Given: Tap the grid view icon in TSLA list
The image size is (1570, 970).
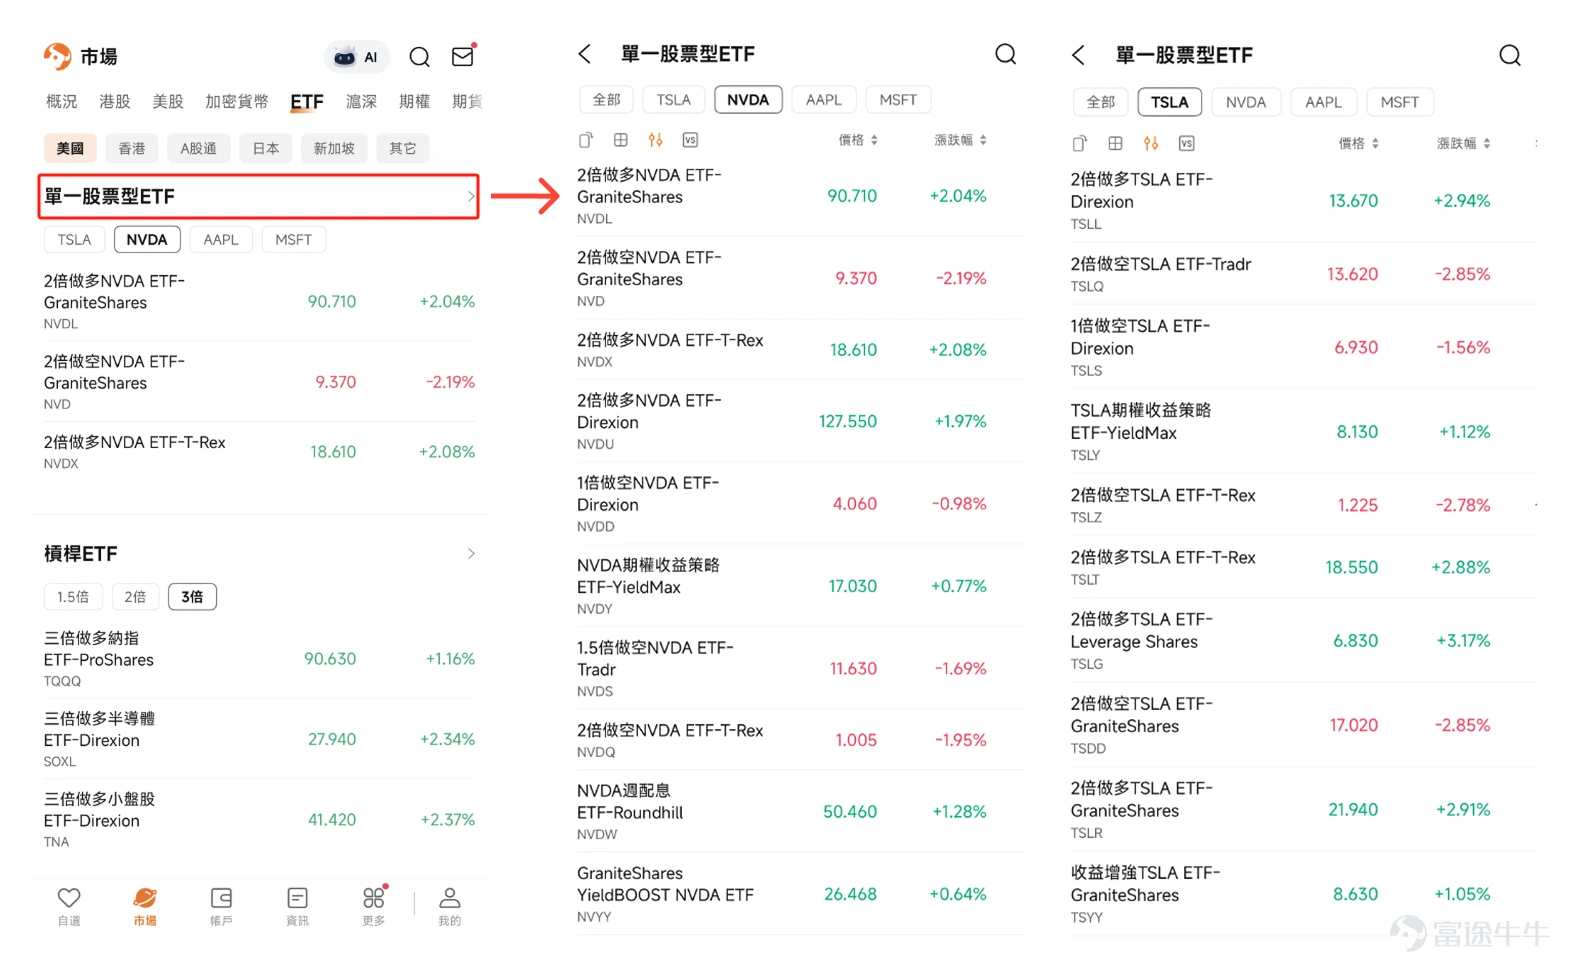Looking at the screenshot, I should click(1116, 143).
